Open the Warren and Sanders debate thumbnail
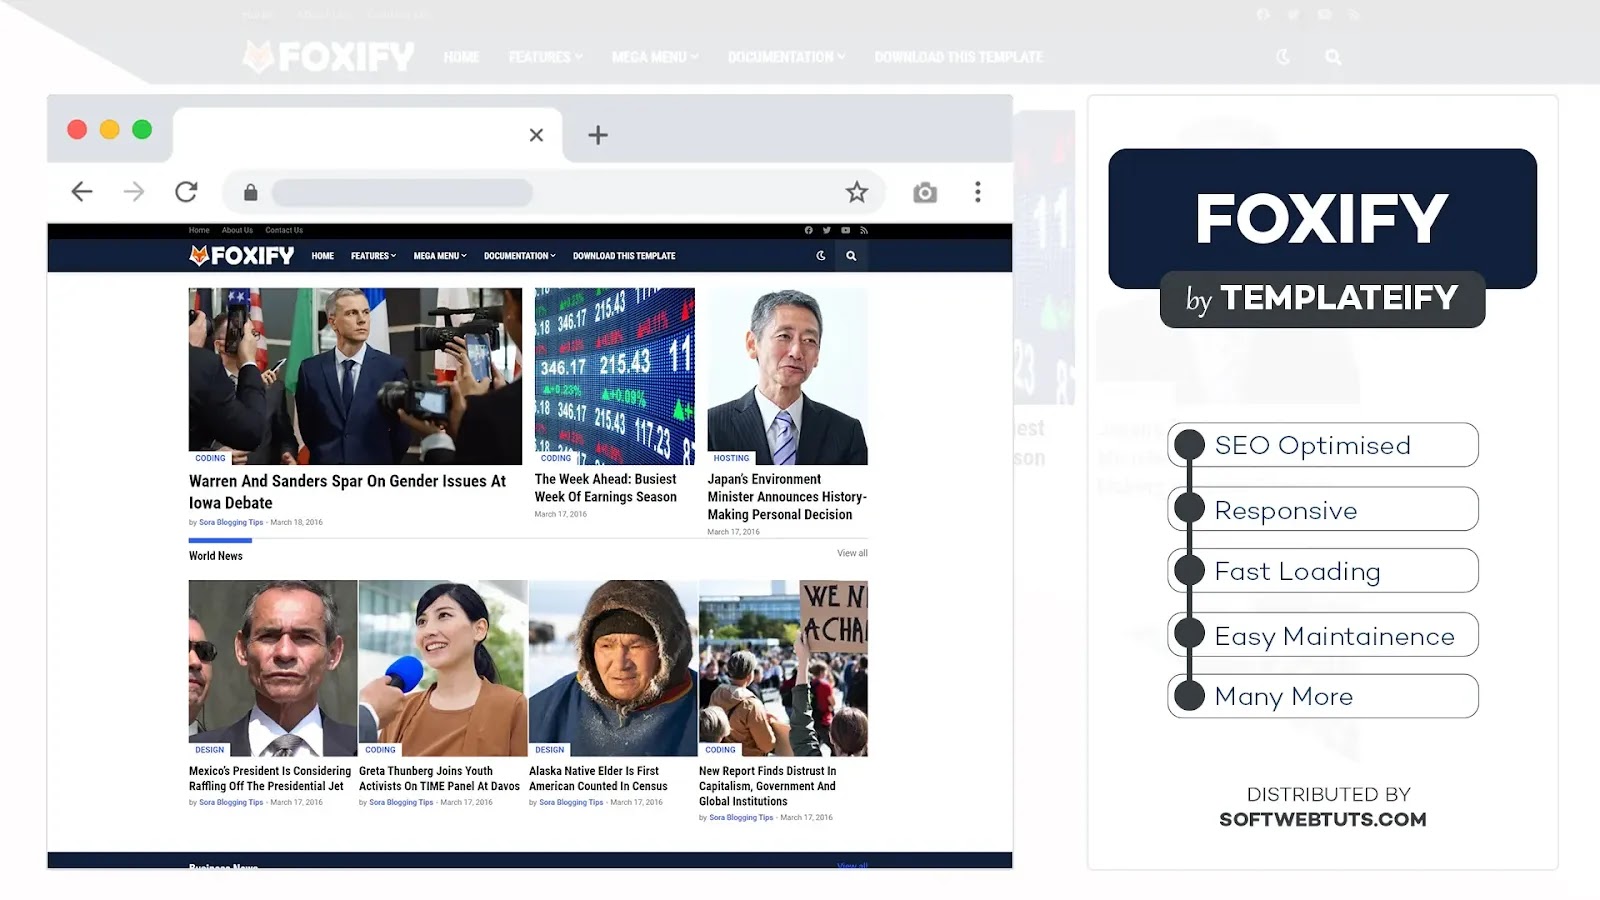The height and width of the screenshot is (900, 1600). (x=355, y=376)
